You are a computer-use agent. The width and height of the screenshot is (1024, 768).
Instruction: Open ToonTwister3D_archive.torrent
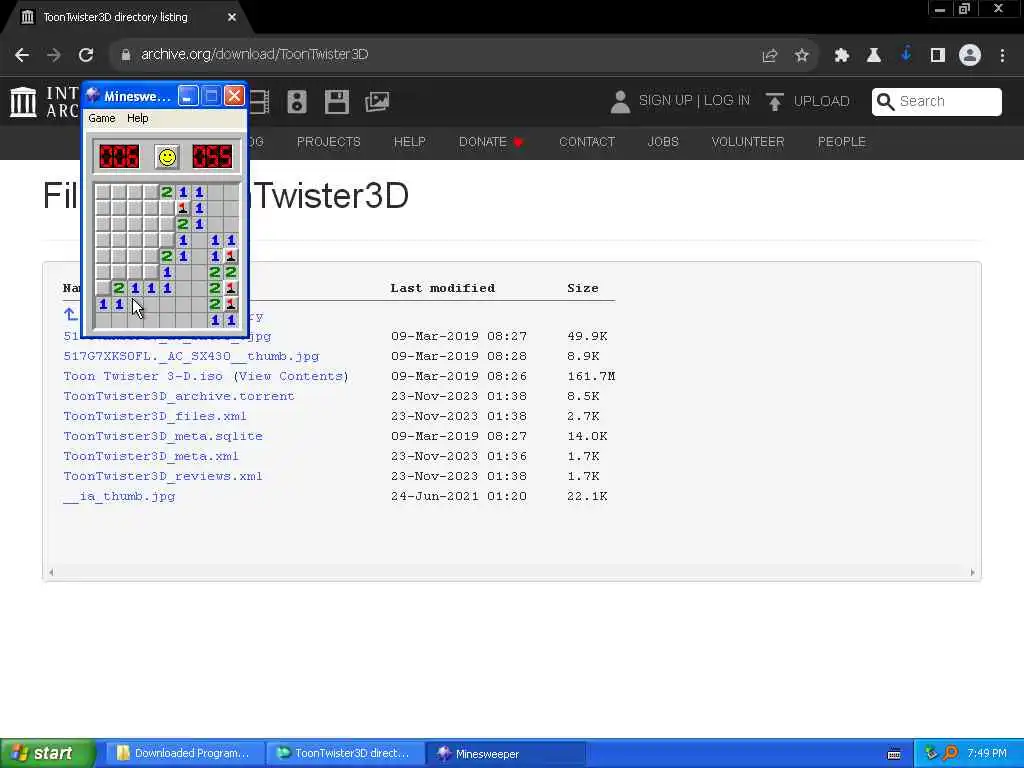(x=179, y=396)
